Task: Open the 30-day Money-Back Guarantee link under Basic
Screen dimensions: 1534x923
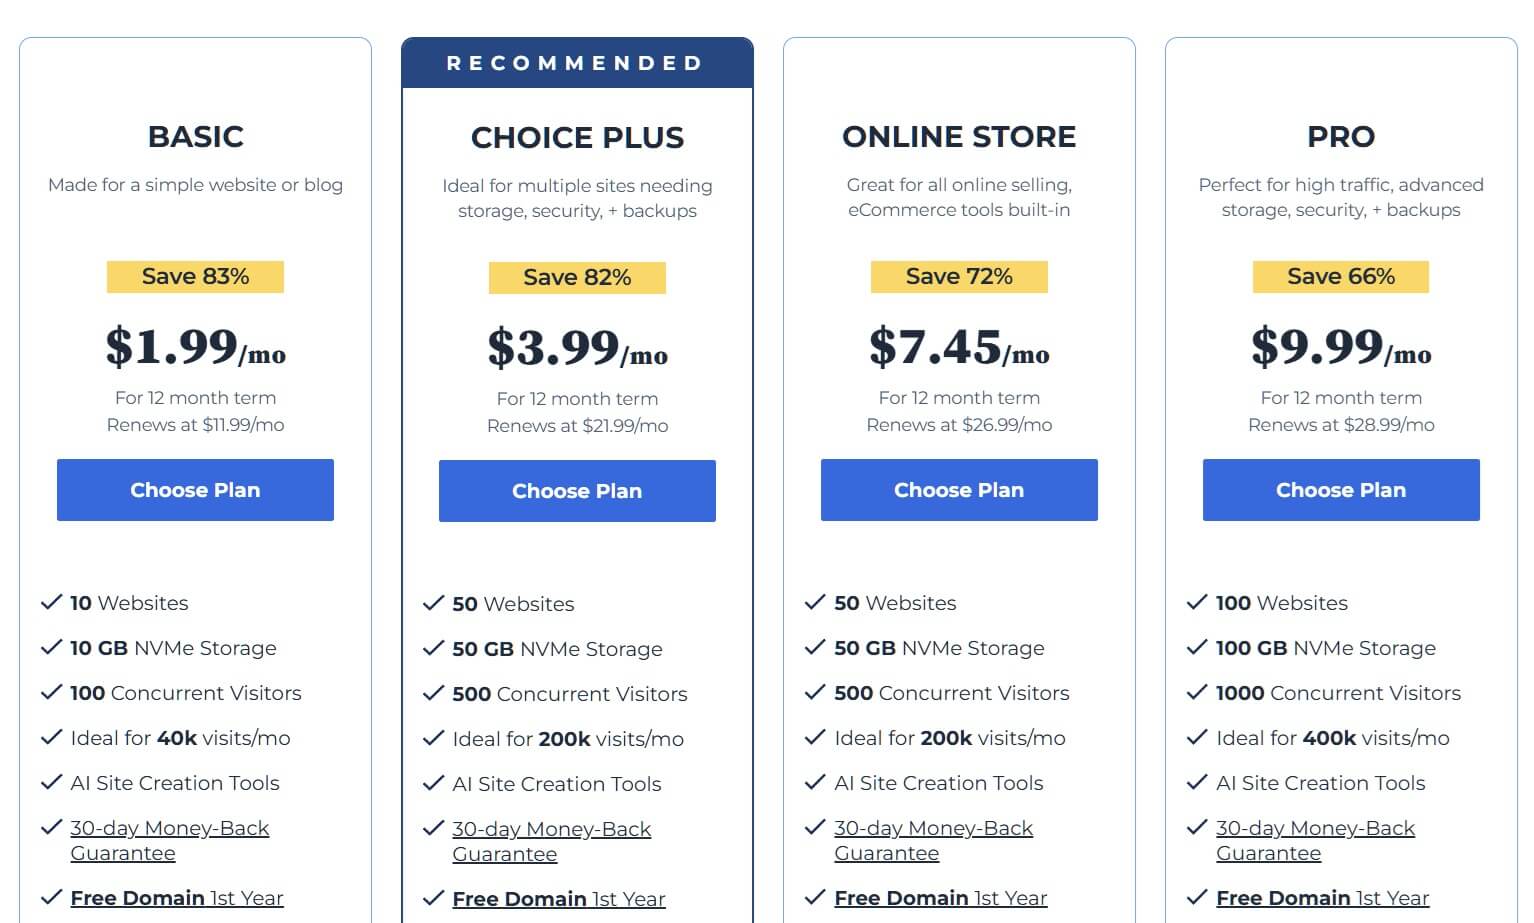Action: (169, 840)
